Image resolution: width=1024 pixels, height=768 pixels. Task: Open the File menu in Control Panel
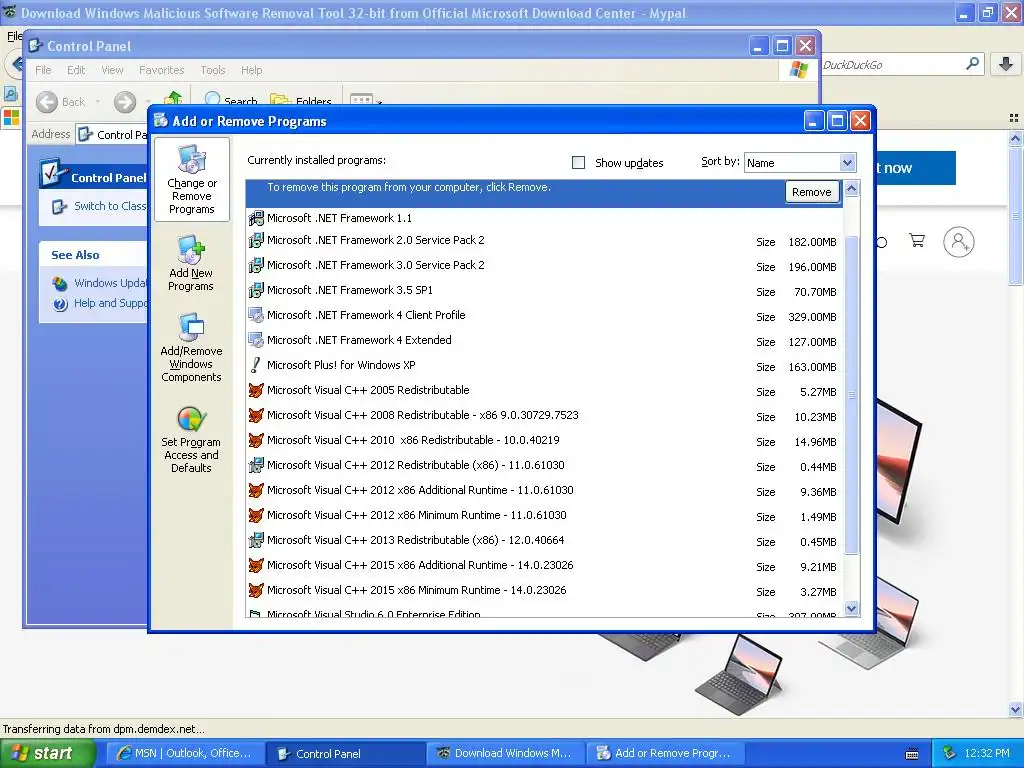point(43,70)
